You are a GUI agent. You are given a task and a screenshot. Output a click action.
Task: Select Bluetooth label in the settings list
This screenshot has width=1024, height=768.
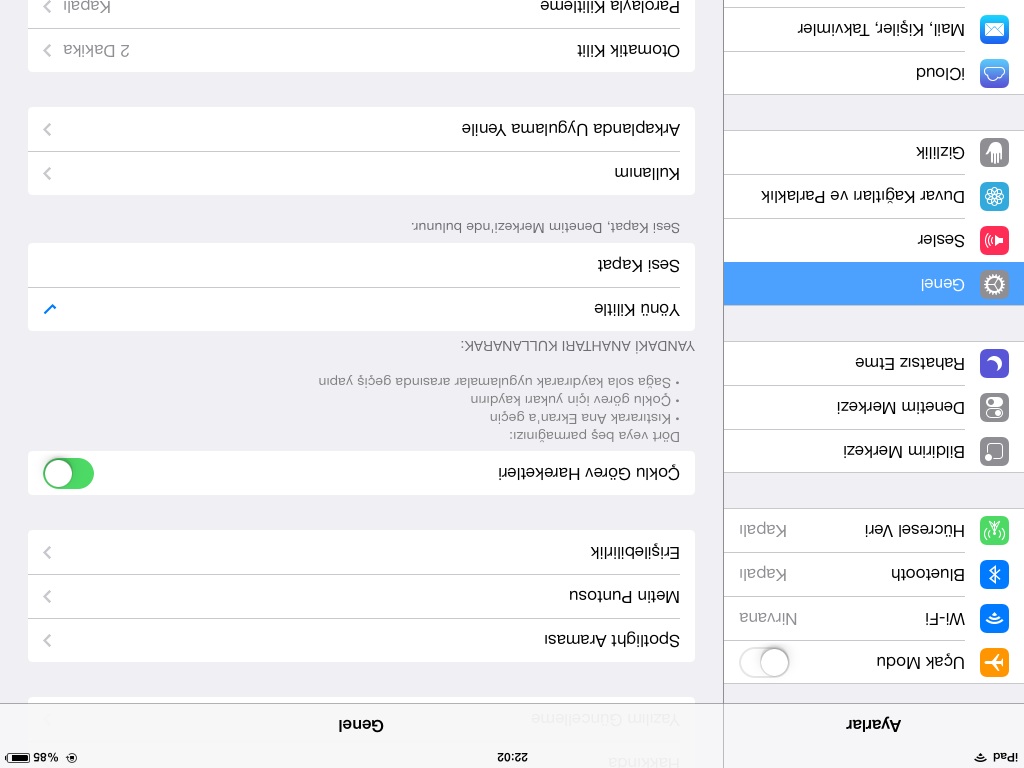coord(927,574)
